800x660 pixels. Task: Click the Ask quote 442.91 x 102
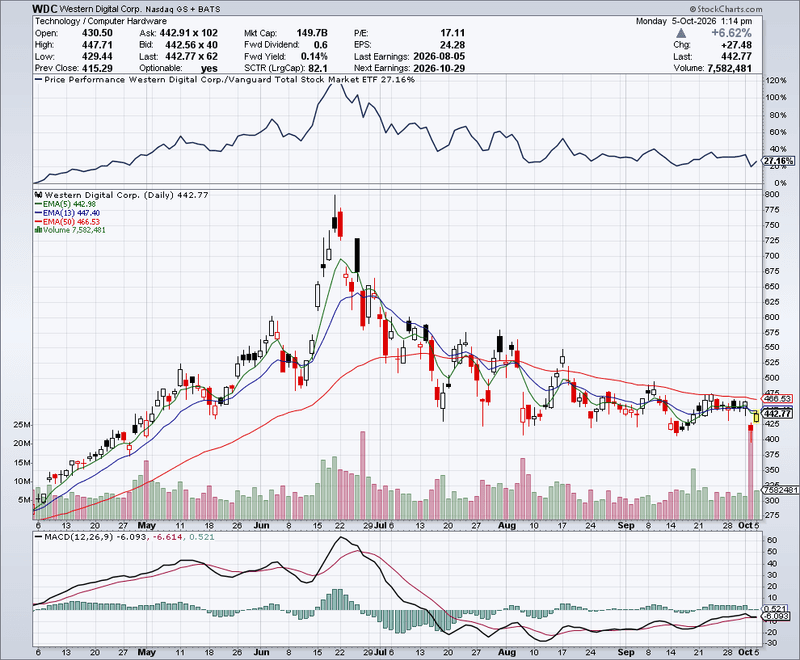189,33
